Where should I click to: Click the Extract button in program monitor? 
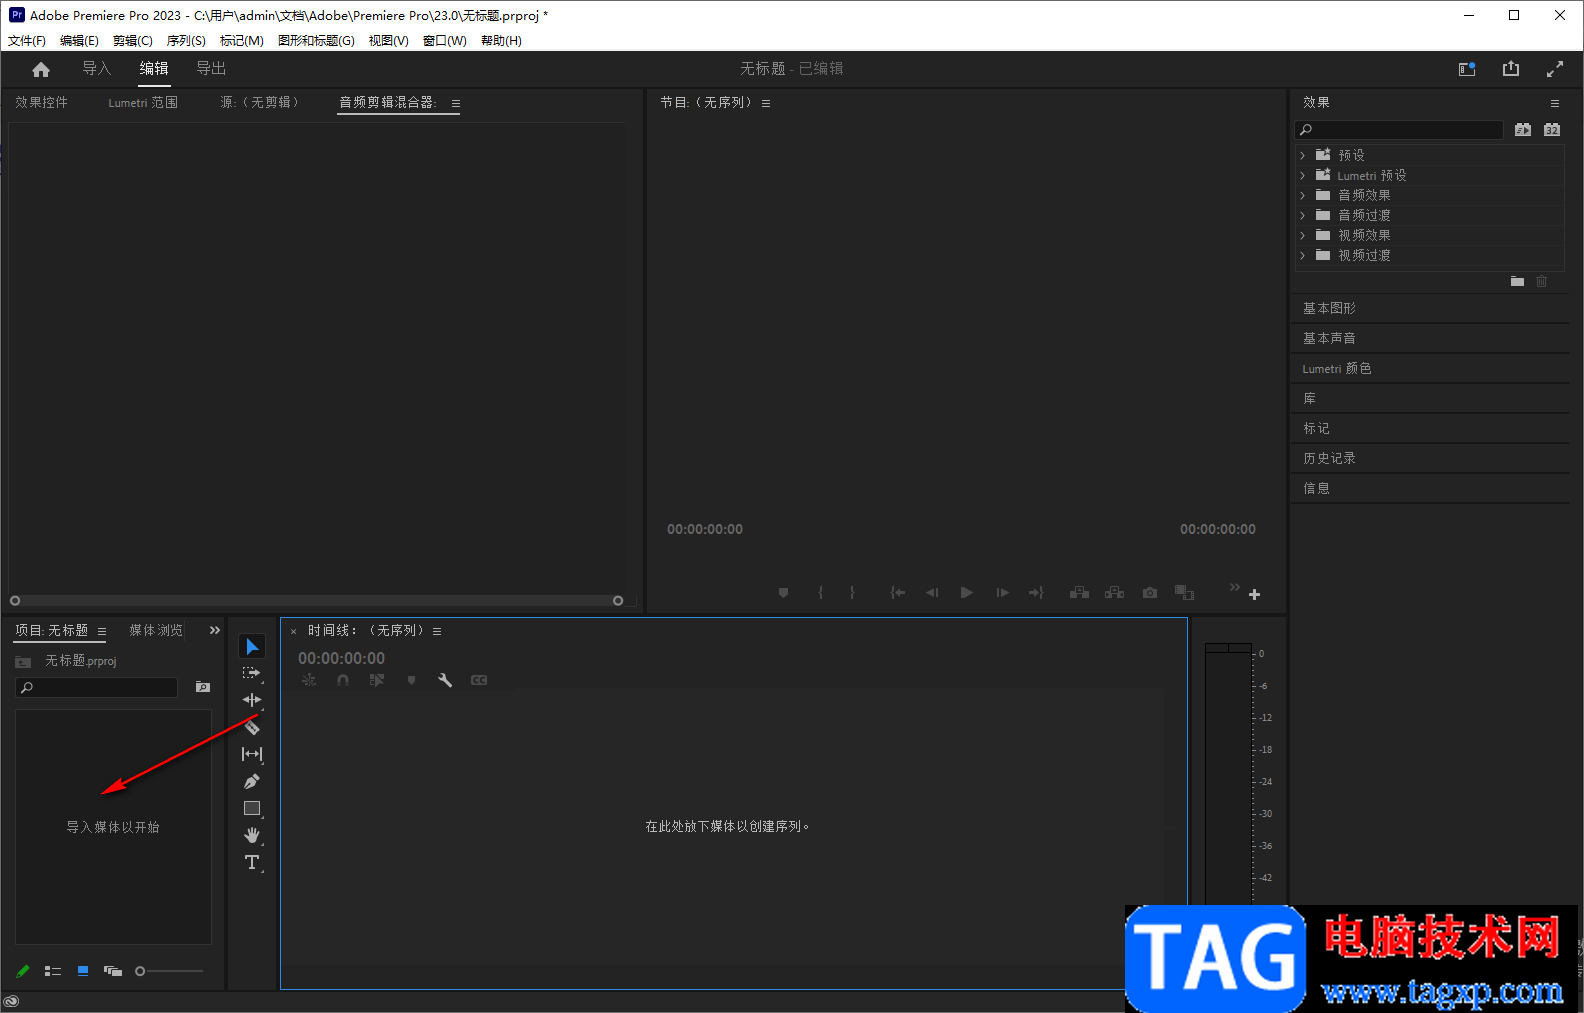pos(1115,593)
